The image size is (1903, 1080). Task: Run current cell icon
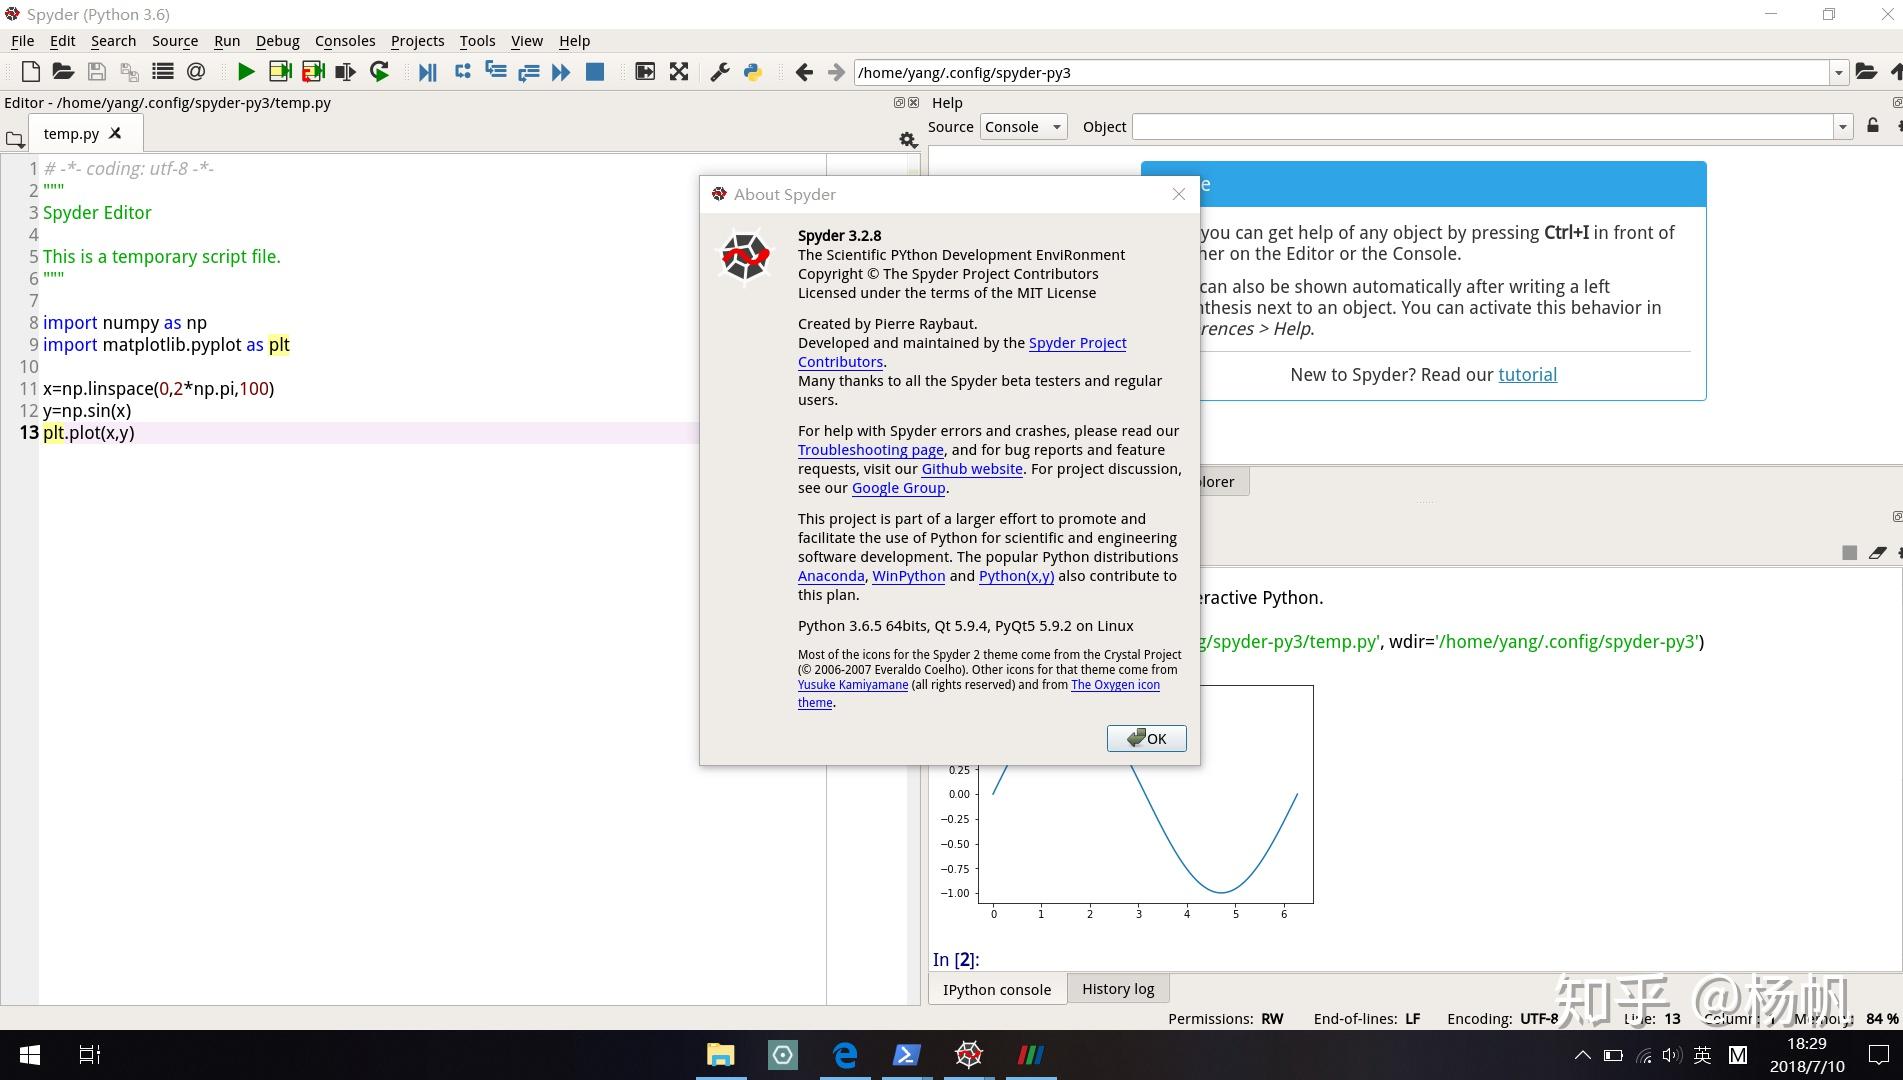pyautogui.click(x=280, y=72)
